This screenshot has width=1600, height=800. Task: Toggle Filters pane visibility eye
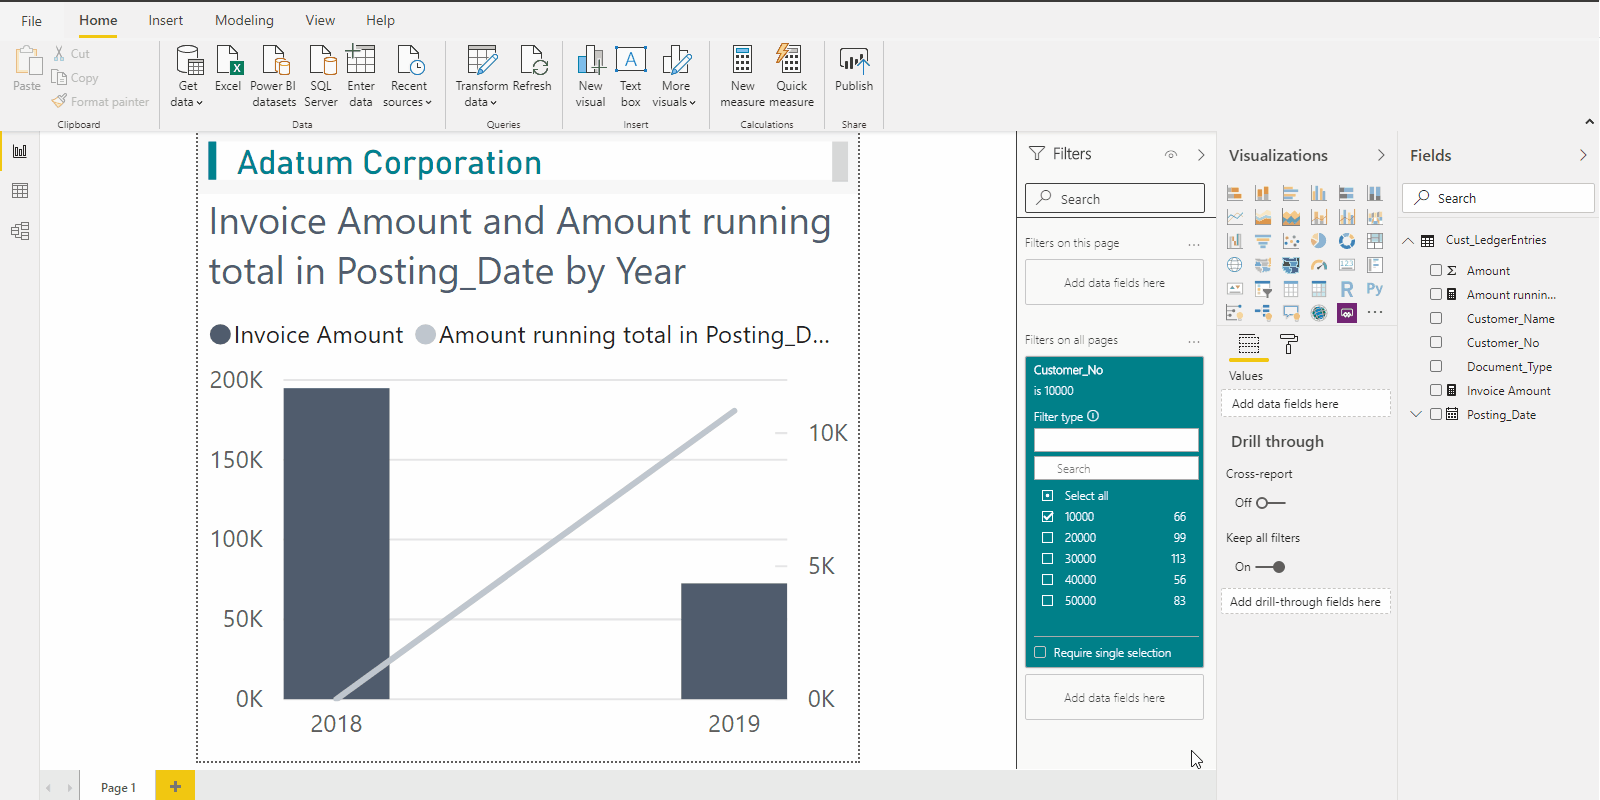[x=1171, y=154]
